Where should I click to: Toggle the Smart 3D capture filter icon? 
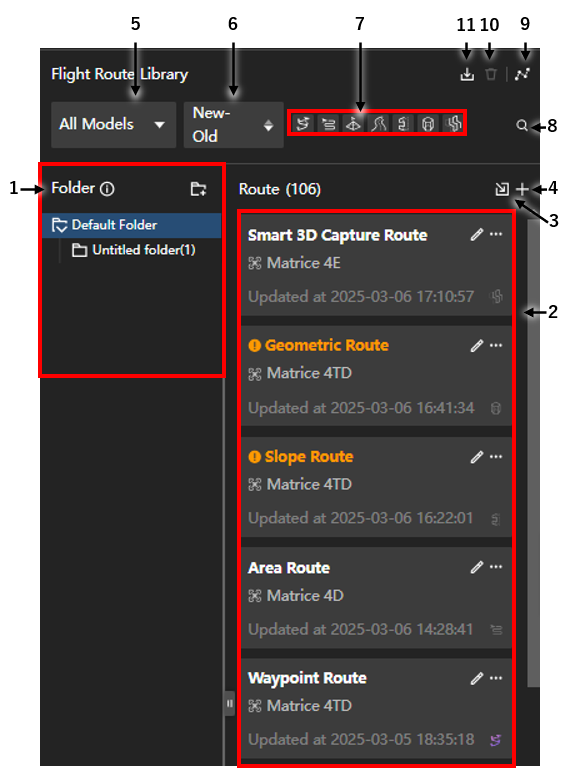point(452,123)
